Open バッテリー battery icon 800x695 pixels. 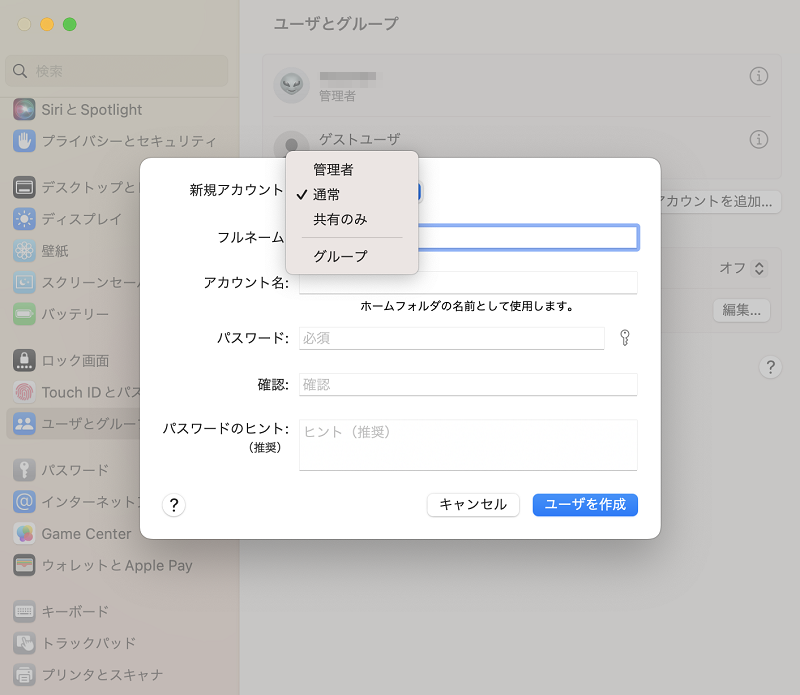point(24,314)
